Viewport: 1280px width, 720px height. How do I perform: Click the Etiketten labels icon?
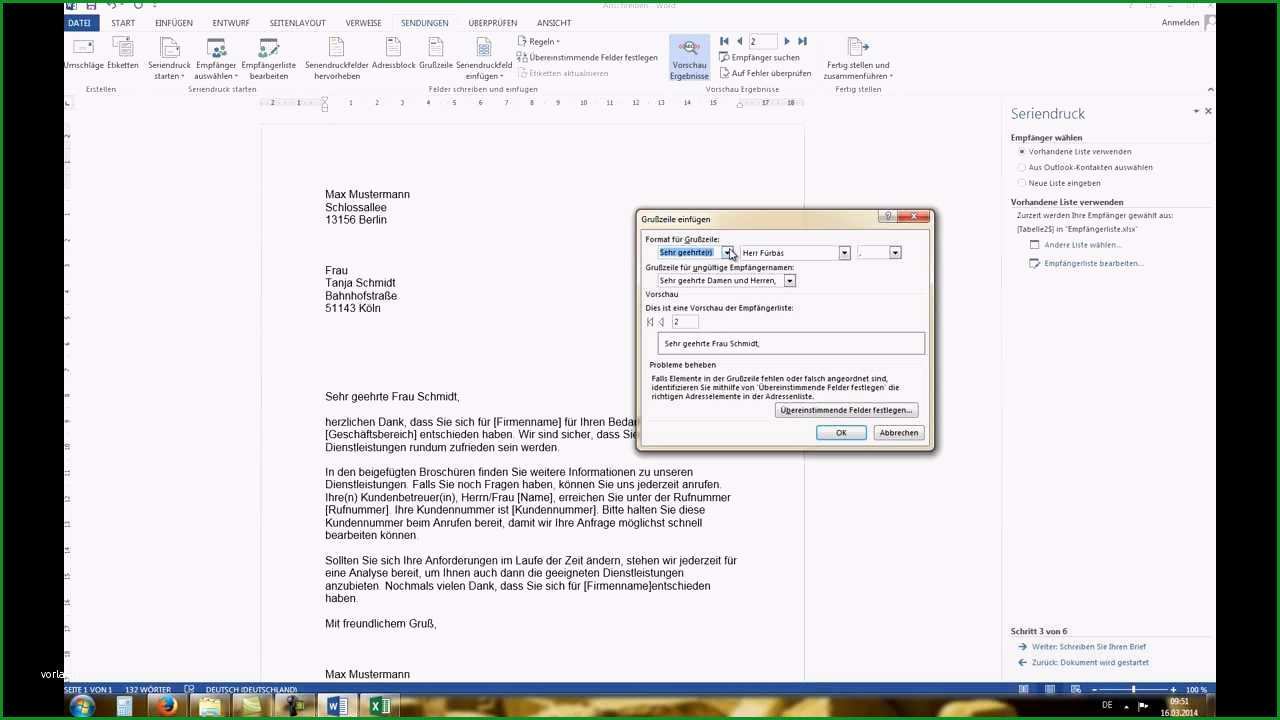pyautogui.click(x=123, y=48)
